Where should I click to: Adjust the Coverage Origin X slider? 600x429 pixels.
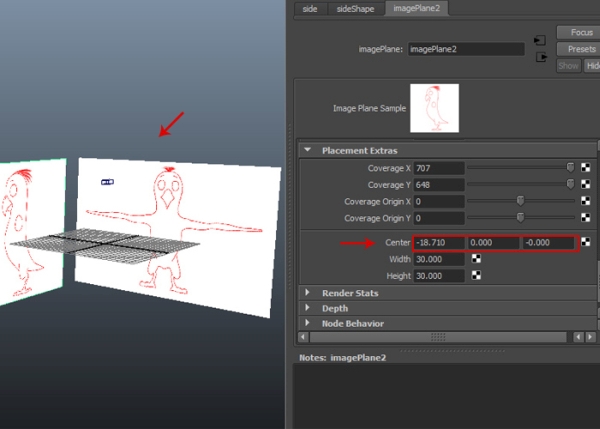click(x=521, y=201)
